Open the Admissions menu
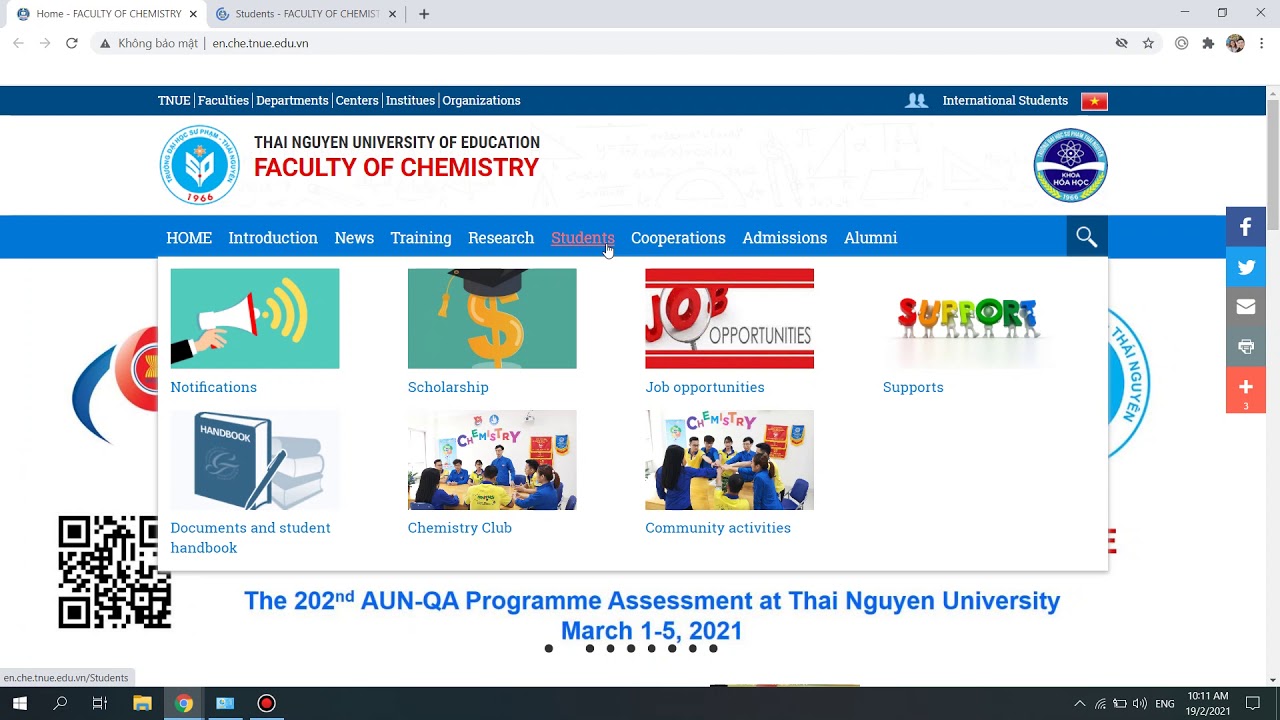The image size is (1280, 720). pos(784,238)
